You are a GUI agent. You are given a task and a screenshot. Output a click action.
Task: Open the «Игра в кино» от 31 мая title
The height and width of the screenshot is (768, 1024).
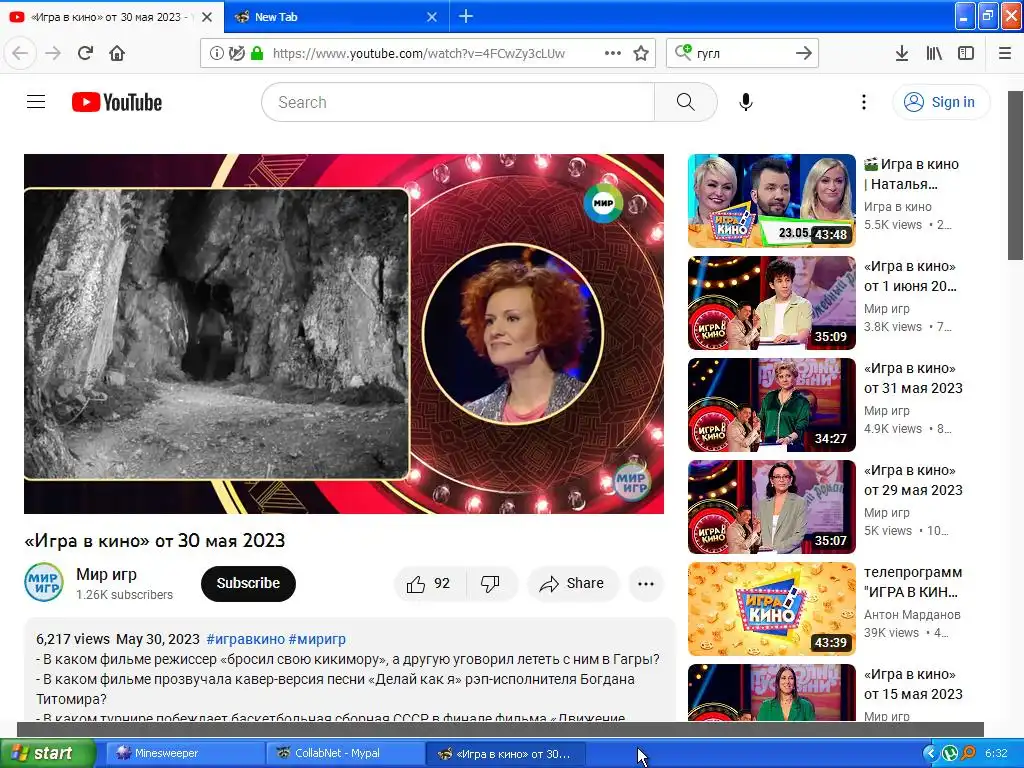click(x=913, y=378)
